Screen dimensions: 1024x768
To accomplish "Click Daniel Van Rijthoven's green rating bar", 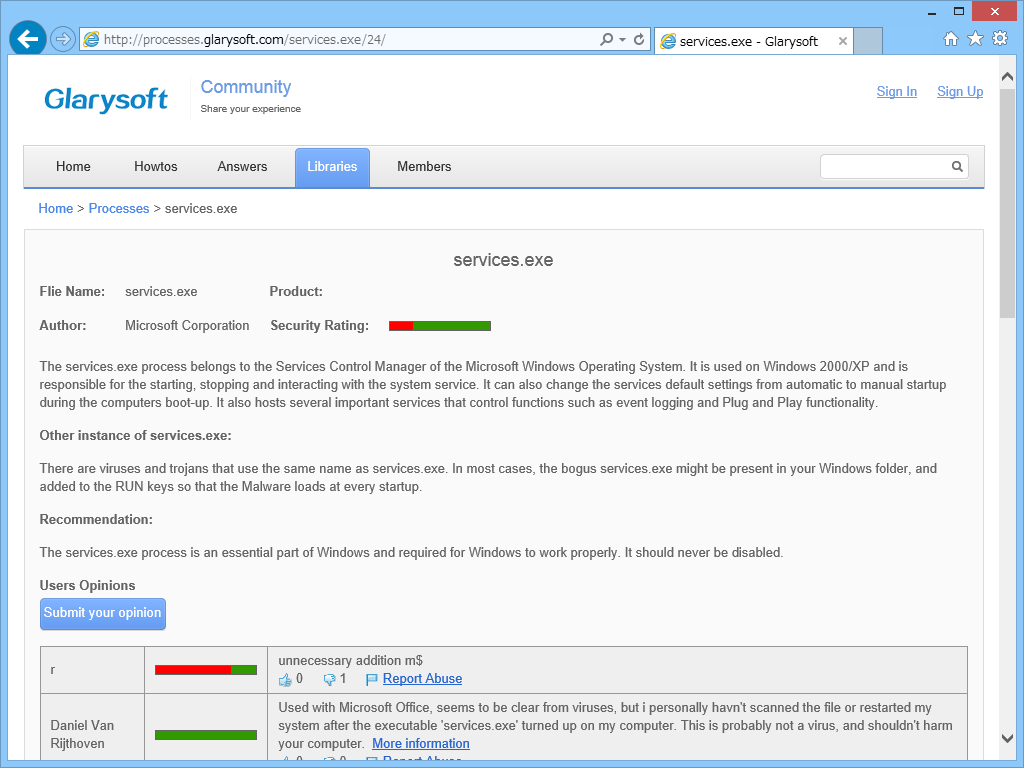I will [x=206, y=735].
